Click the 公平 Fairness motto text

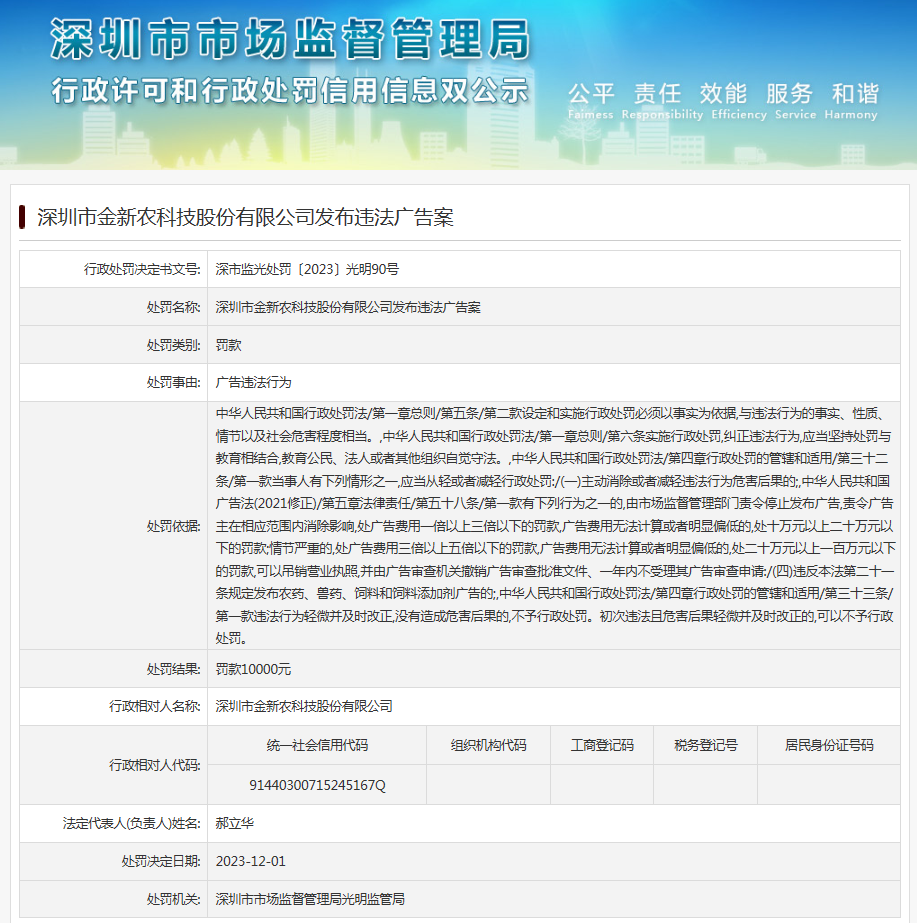pos(590,101)
